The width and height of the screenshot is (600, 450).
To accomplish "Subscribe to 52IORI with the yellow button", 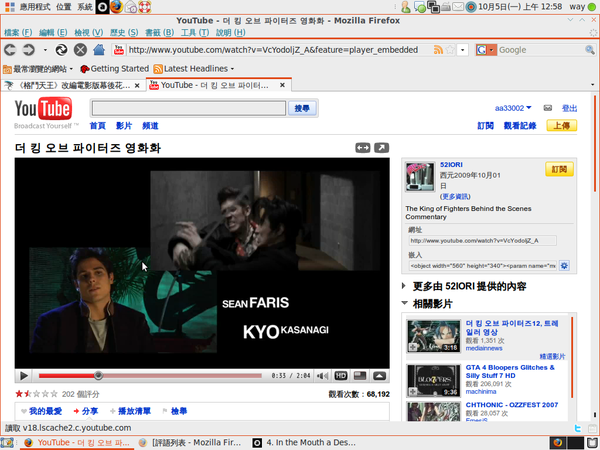I will tap(559, 169).
